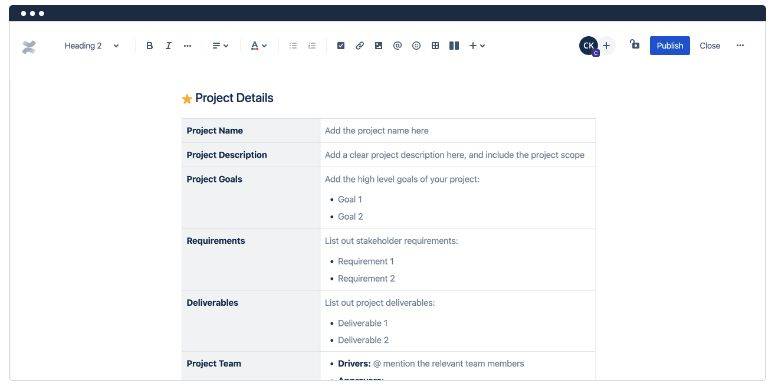
Task: Open more formatting options ellipsis
Action: (x=187, y=45)
